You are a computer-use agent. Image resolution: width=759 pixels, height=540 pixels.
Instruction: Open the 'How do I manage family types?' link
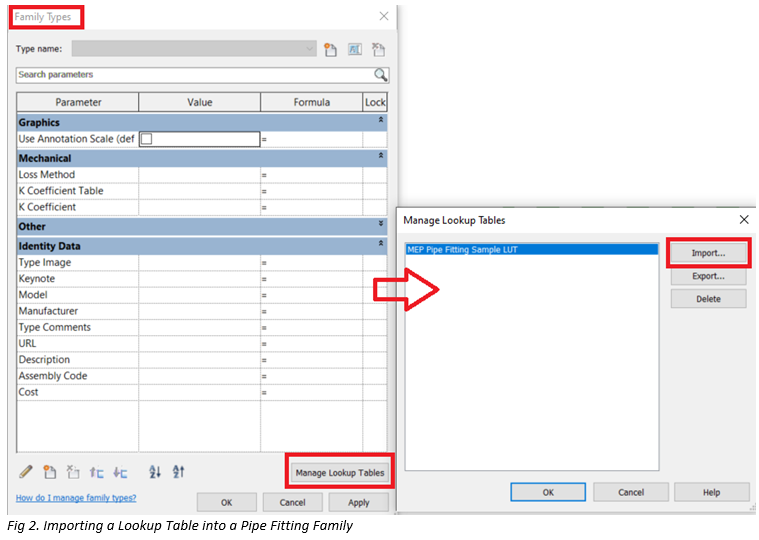pyautogui.click(x=76, y=498)
